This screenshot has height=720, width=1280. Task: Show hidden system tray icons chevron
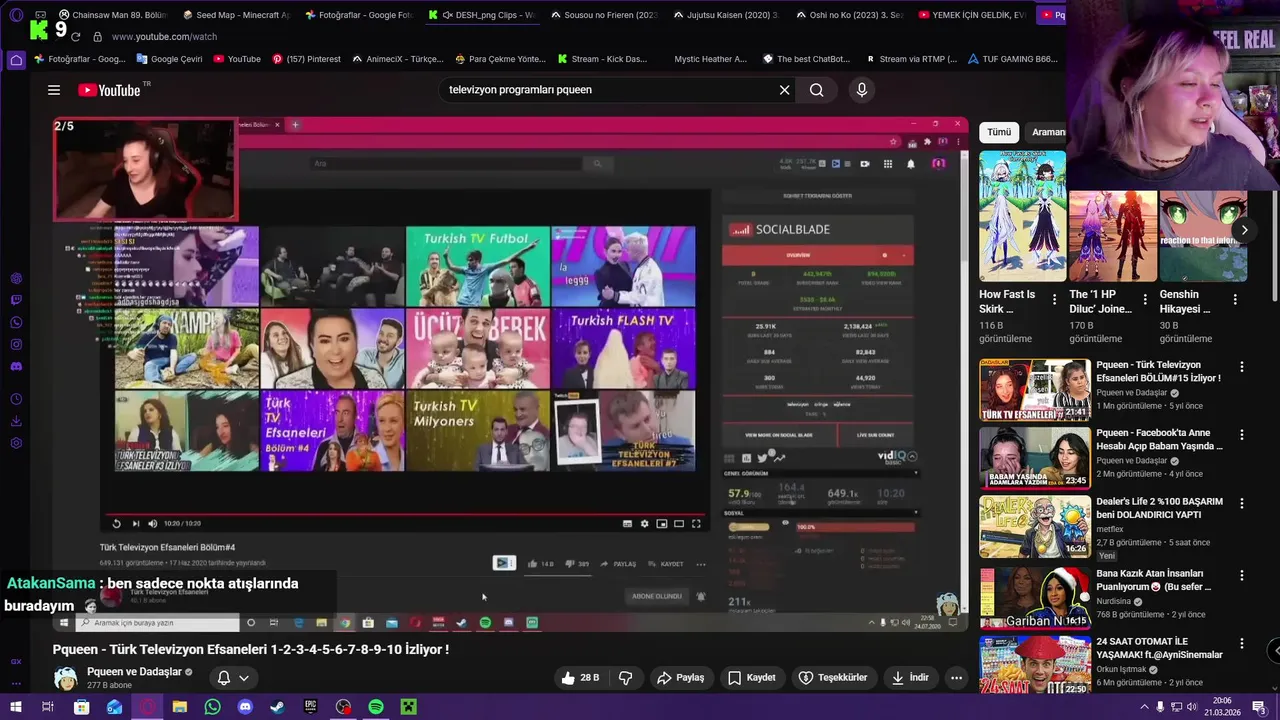tap(1145, 707)
